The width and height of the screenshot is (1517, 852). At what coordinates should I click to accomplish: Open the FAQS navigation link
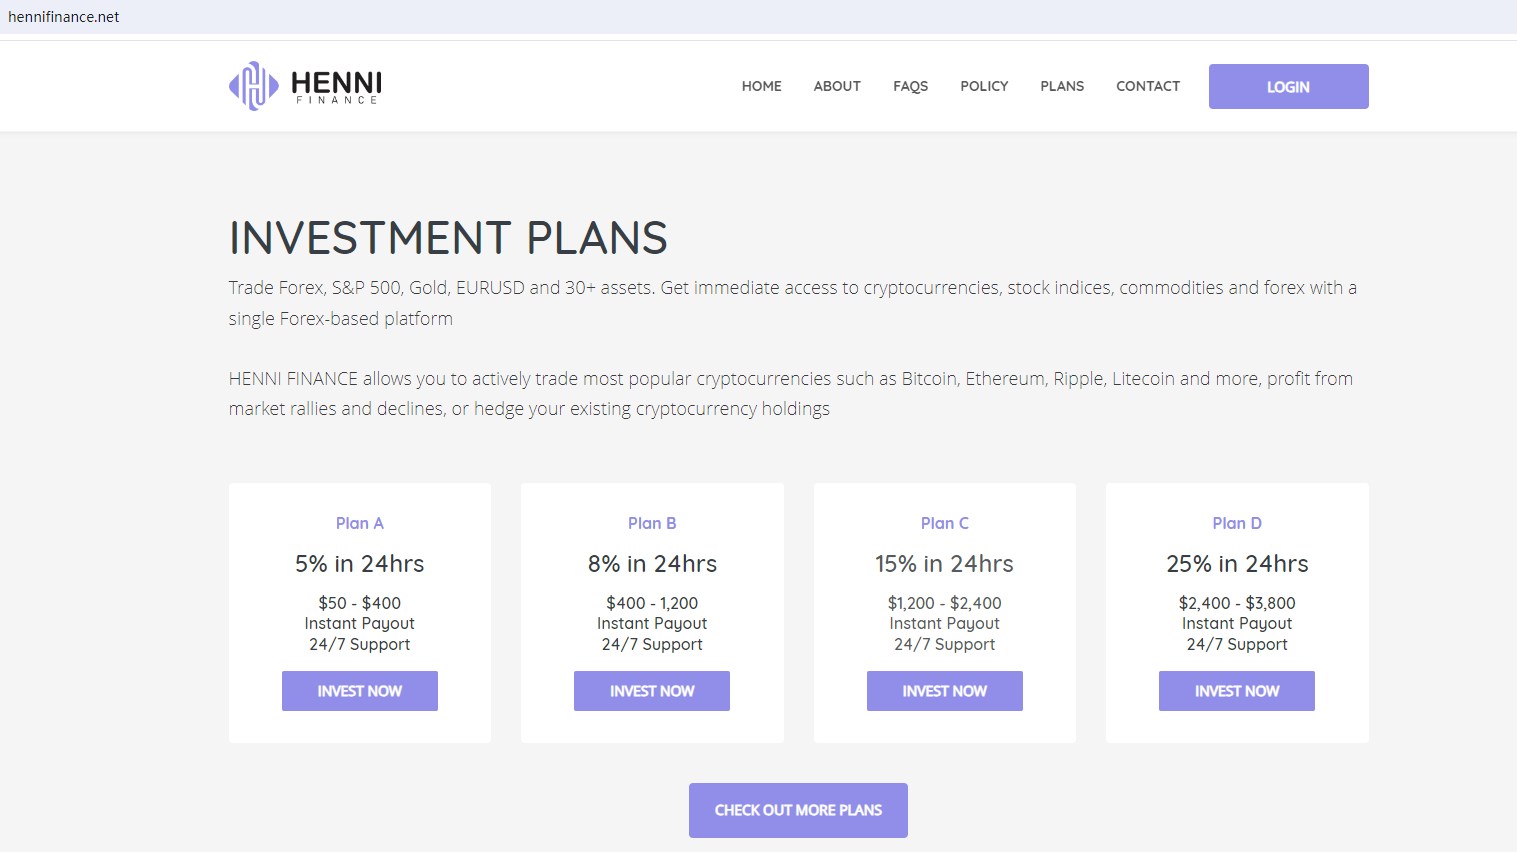click(910, 86)
